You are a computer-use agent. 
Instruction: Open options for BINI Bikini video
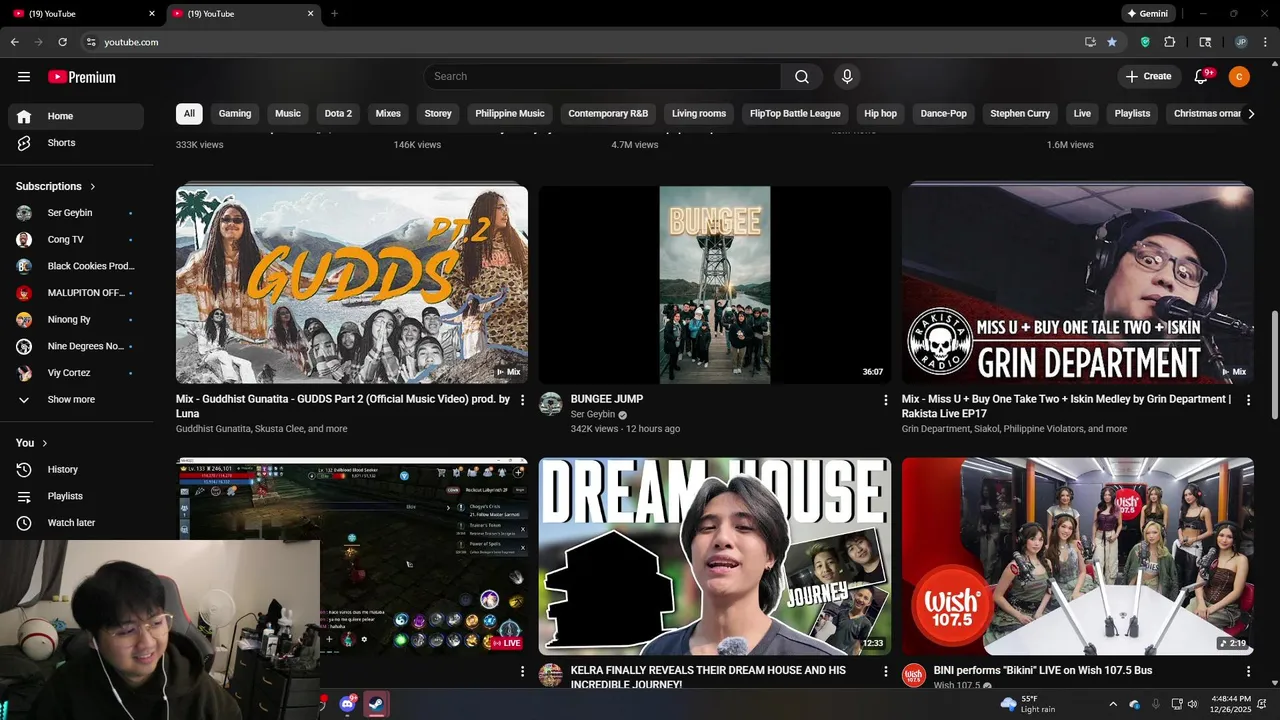1248,672
